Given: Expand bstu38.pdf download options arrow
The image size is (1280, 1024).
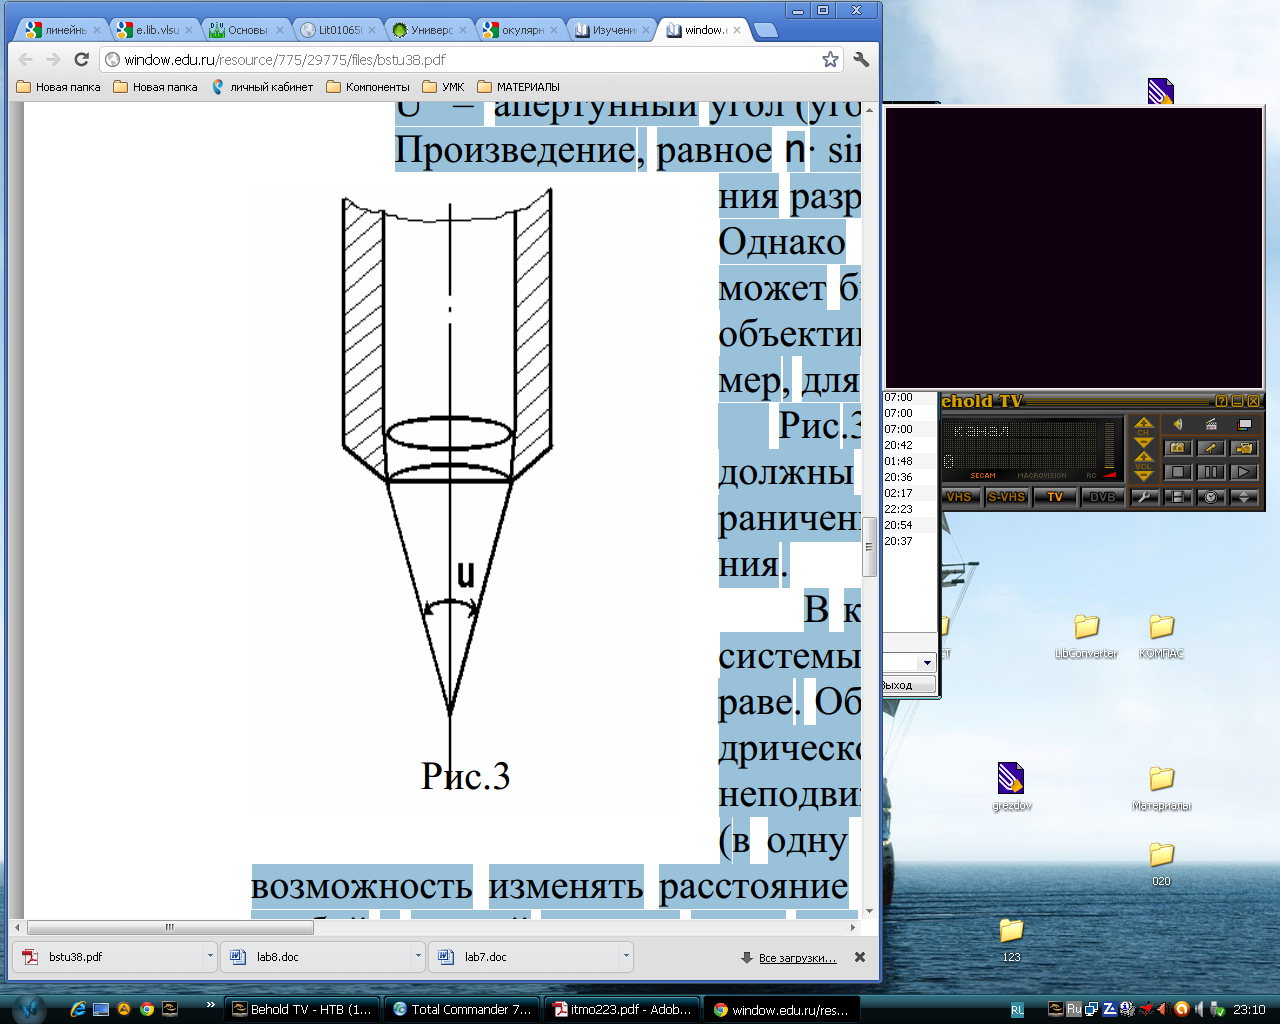Looking at the screenshot, I should click(210, 957).
